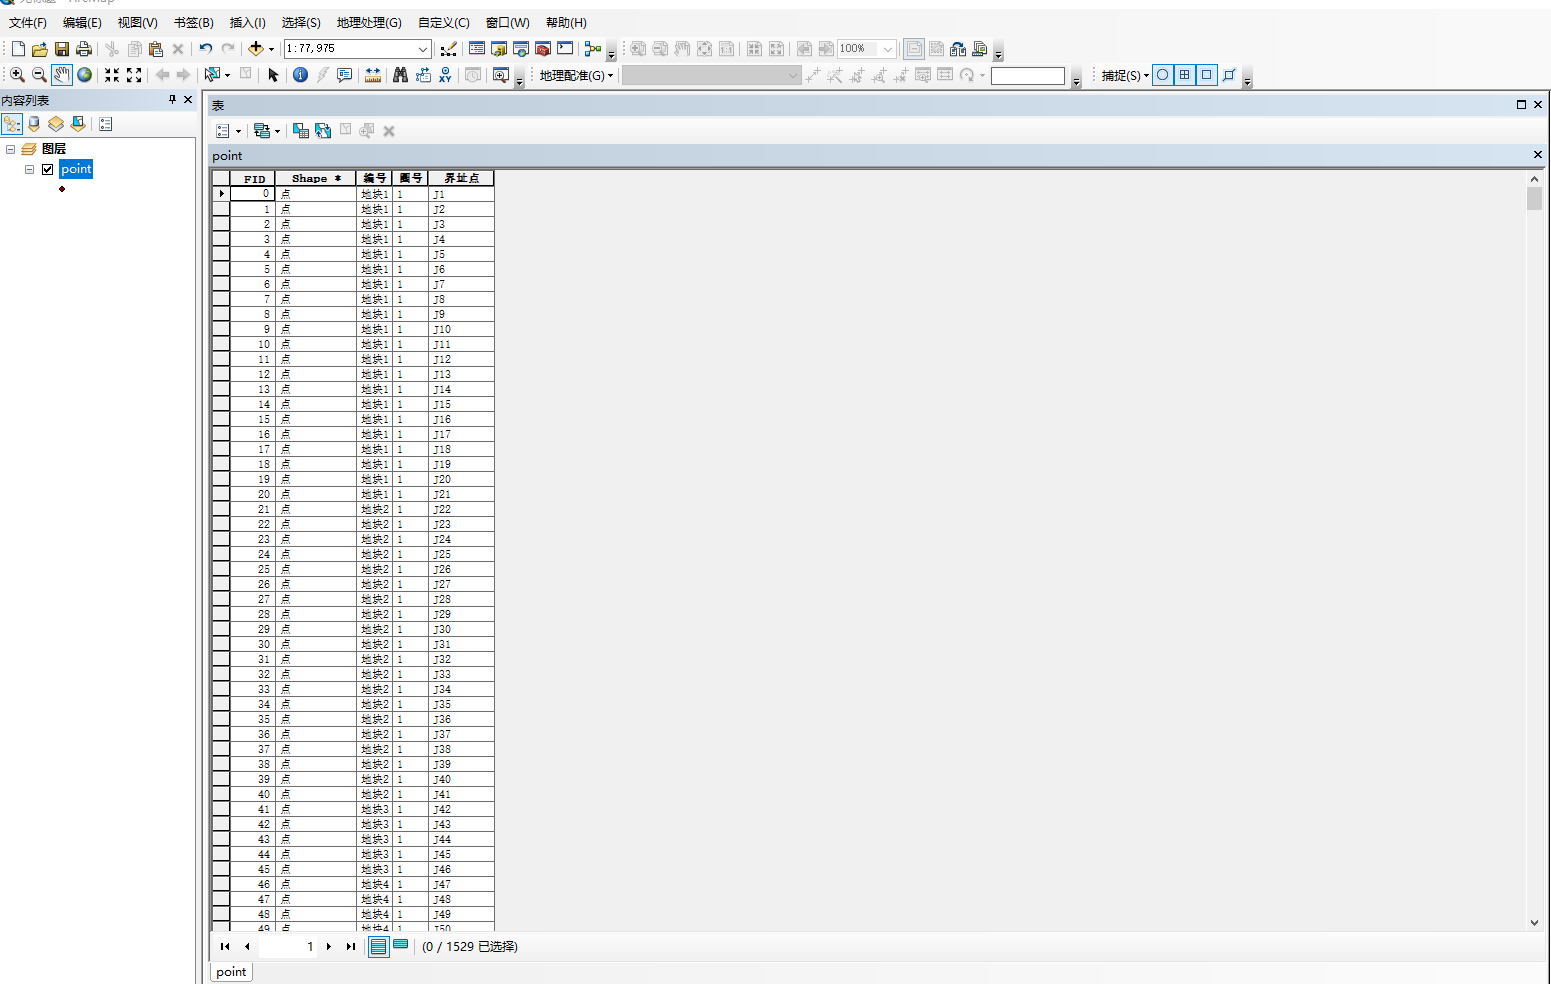Click the Full Extent globe icon
This screenshot has height=984, width=1551.
coord(85,75)
